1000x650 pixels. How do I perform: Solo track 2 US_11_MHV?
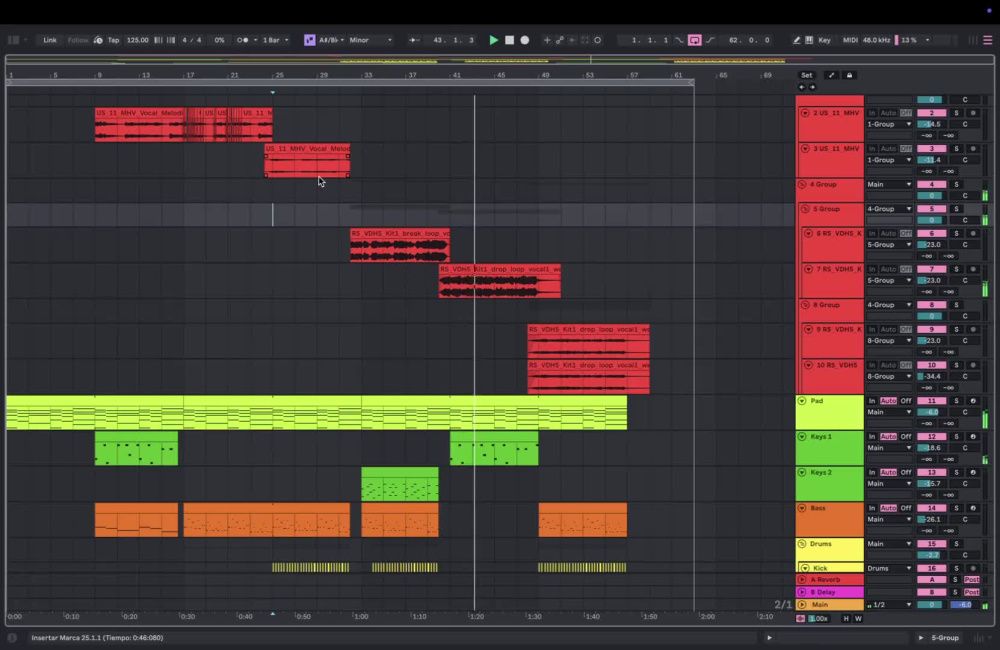[956, 112]
